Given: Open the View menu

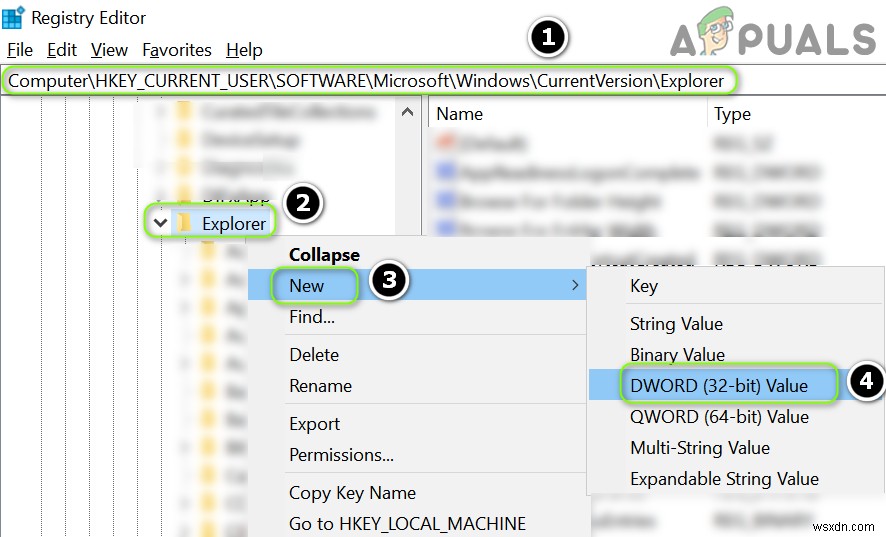Looking at the screenshot, I should click(x=109, y=50).
